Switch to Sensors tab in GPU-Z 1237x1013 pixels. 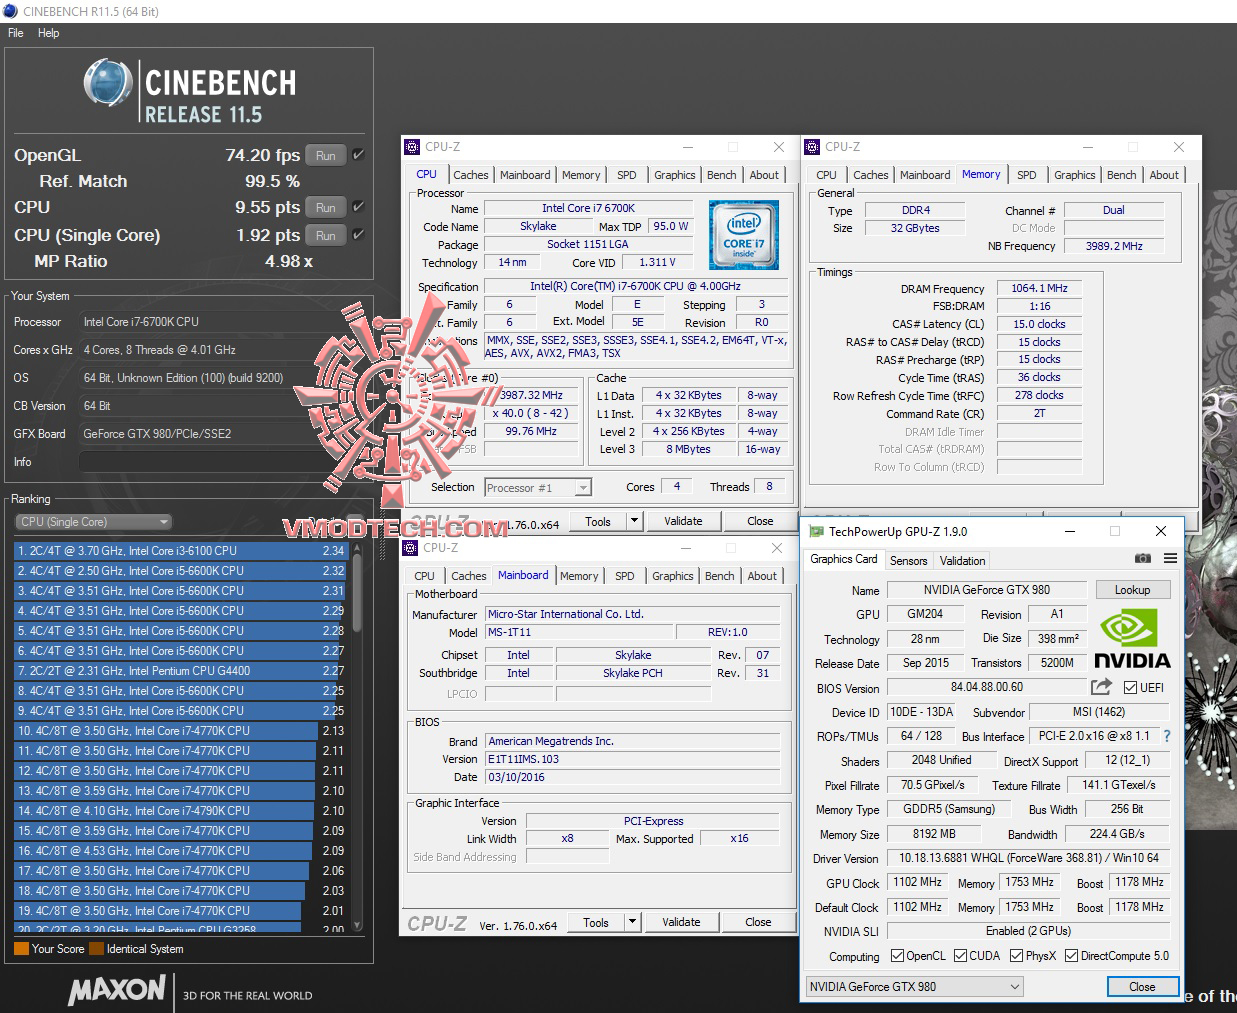click(x=908, y=561)
